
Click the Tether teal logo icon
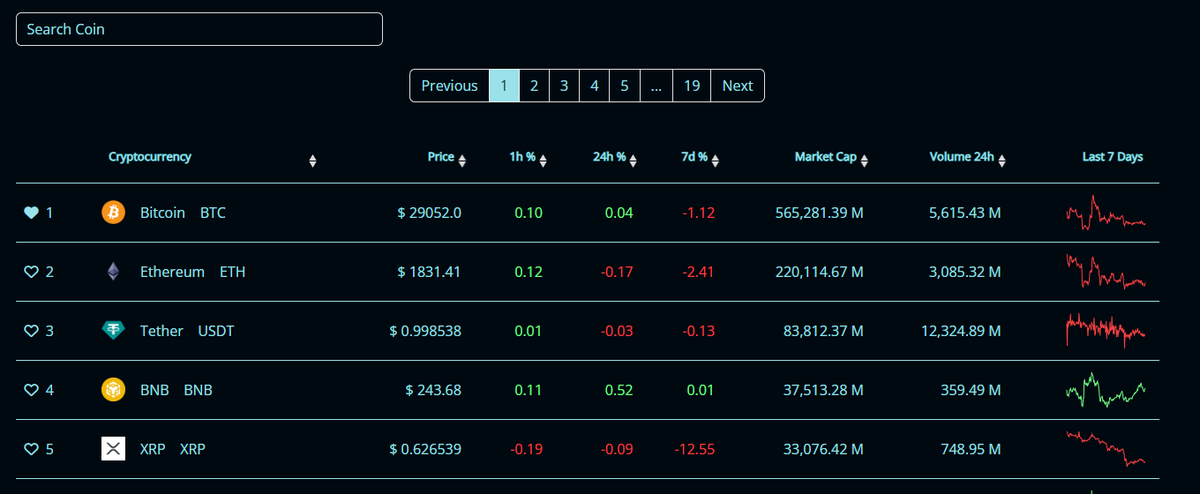point(113,331)
